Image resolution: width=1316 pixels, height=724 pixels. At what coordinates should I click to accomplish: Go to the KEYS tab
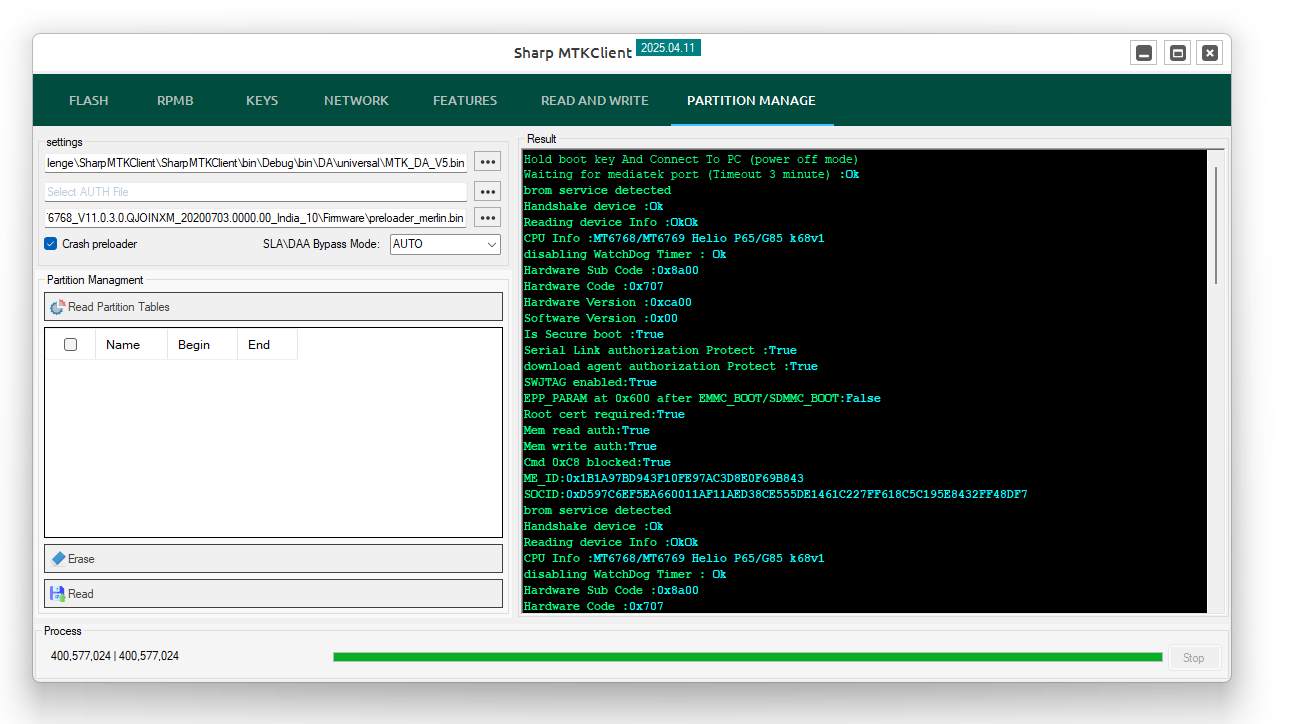point(262,100)
